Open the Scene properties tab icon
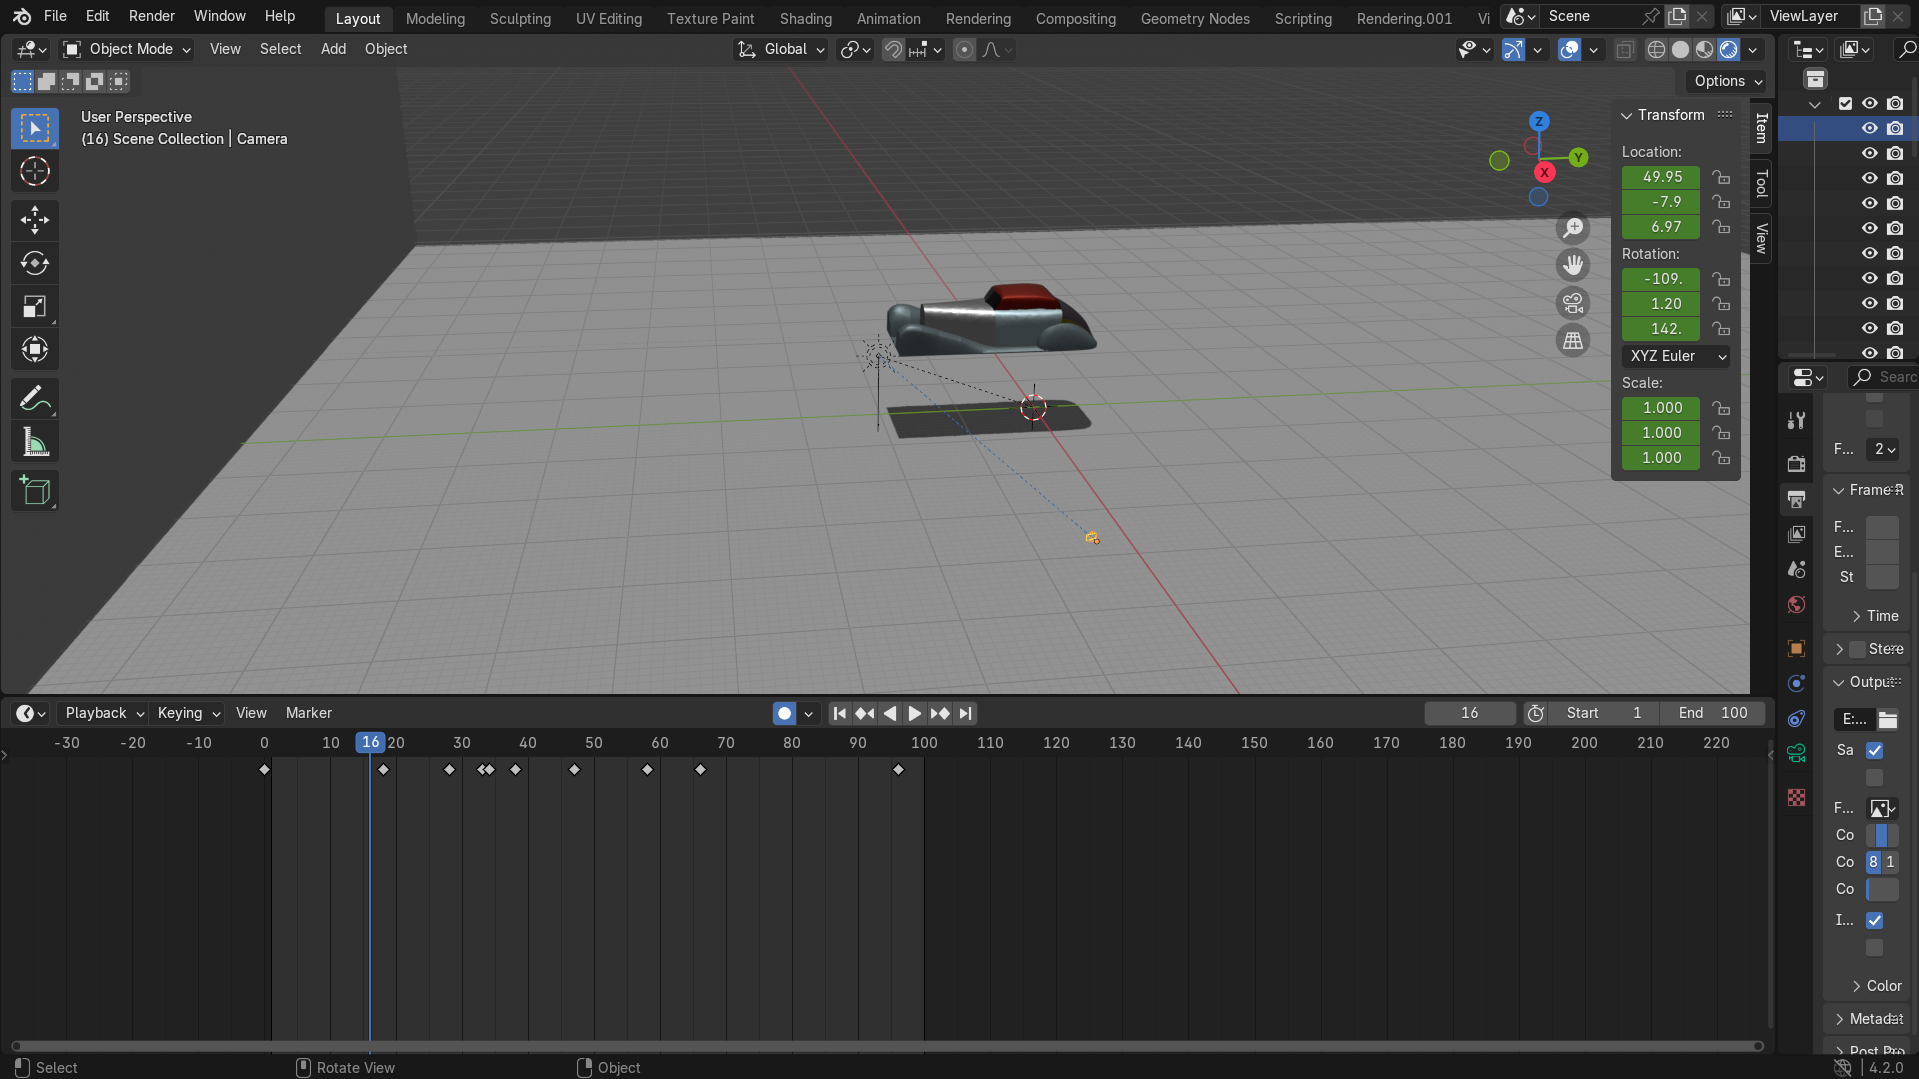The width and height of the screenshot is (1919, 1079). tap(1797, 569)
